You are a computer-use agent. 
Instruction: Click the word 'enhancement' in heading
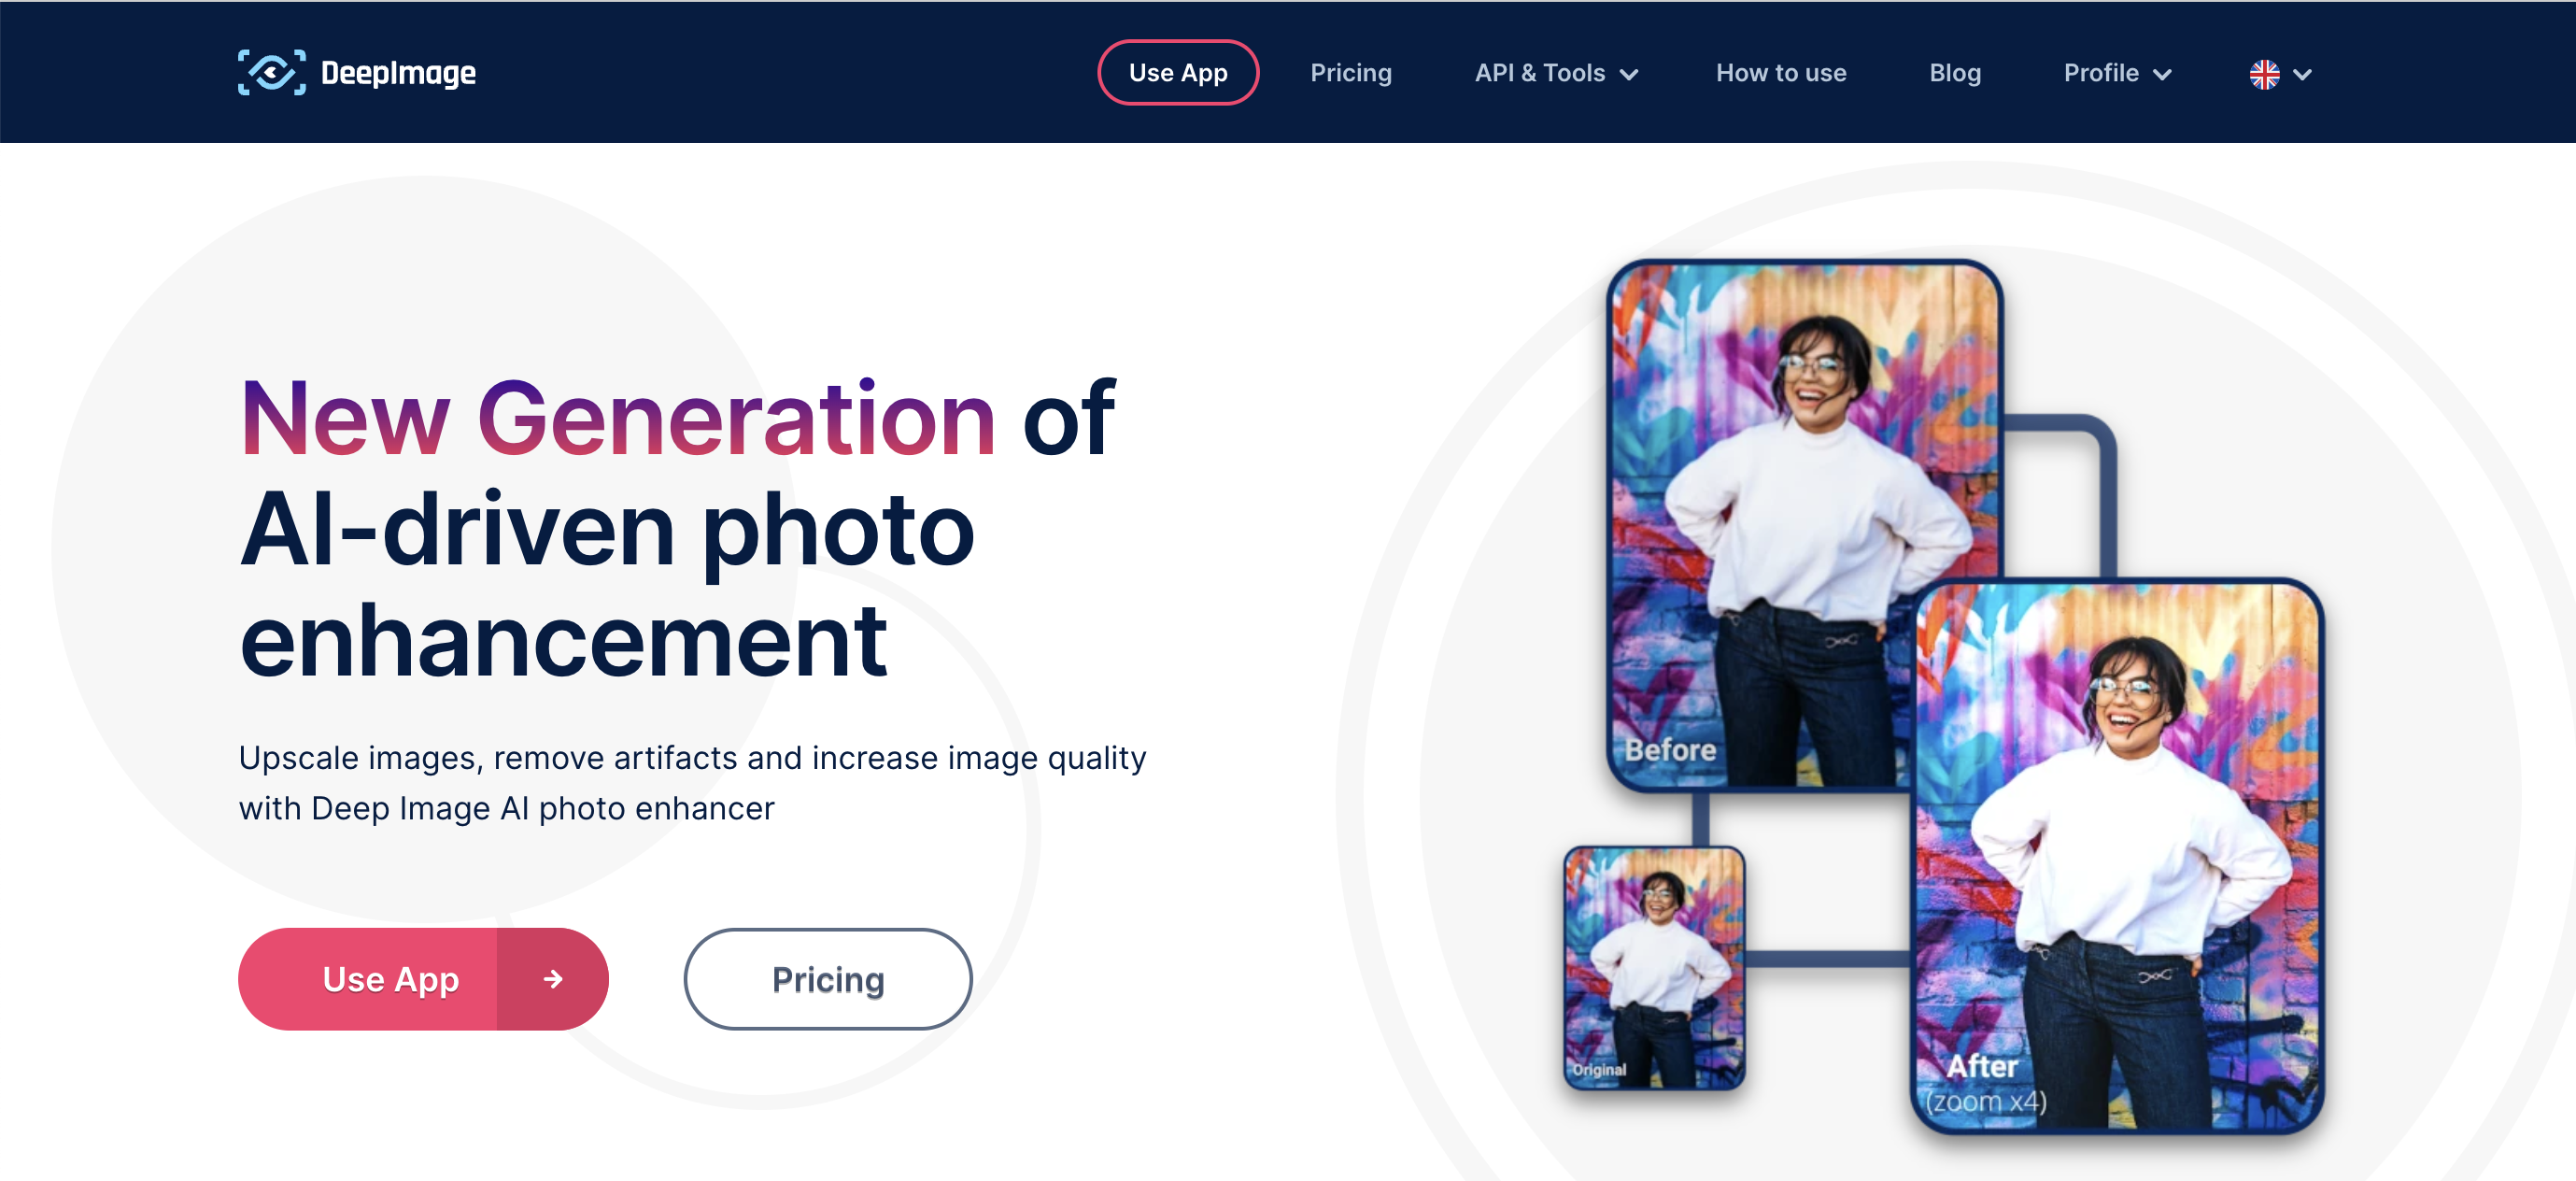coord(563,640)
